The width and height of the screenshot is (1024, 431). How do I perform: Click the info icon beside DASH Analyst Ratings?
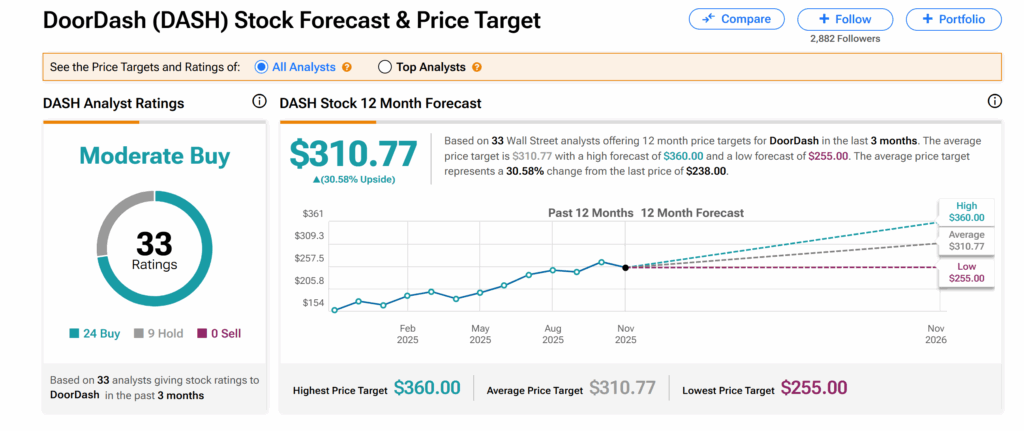point(259,102)
